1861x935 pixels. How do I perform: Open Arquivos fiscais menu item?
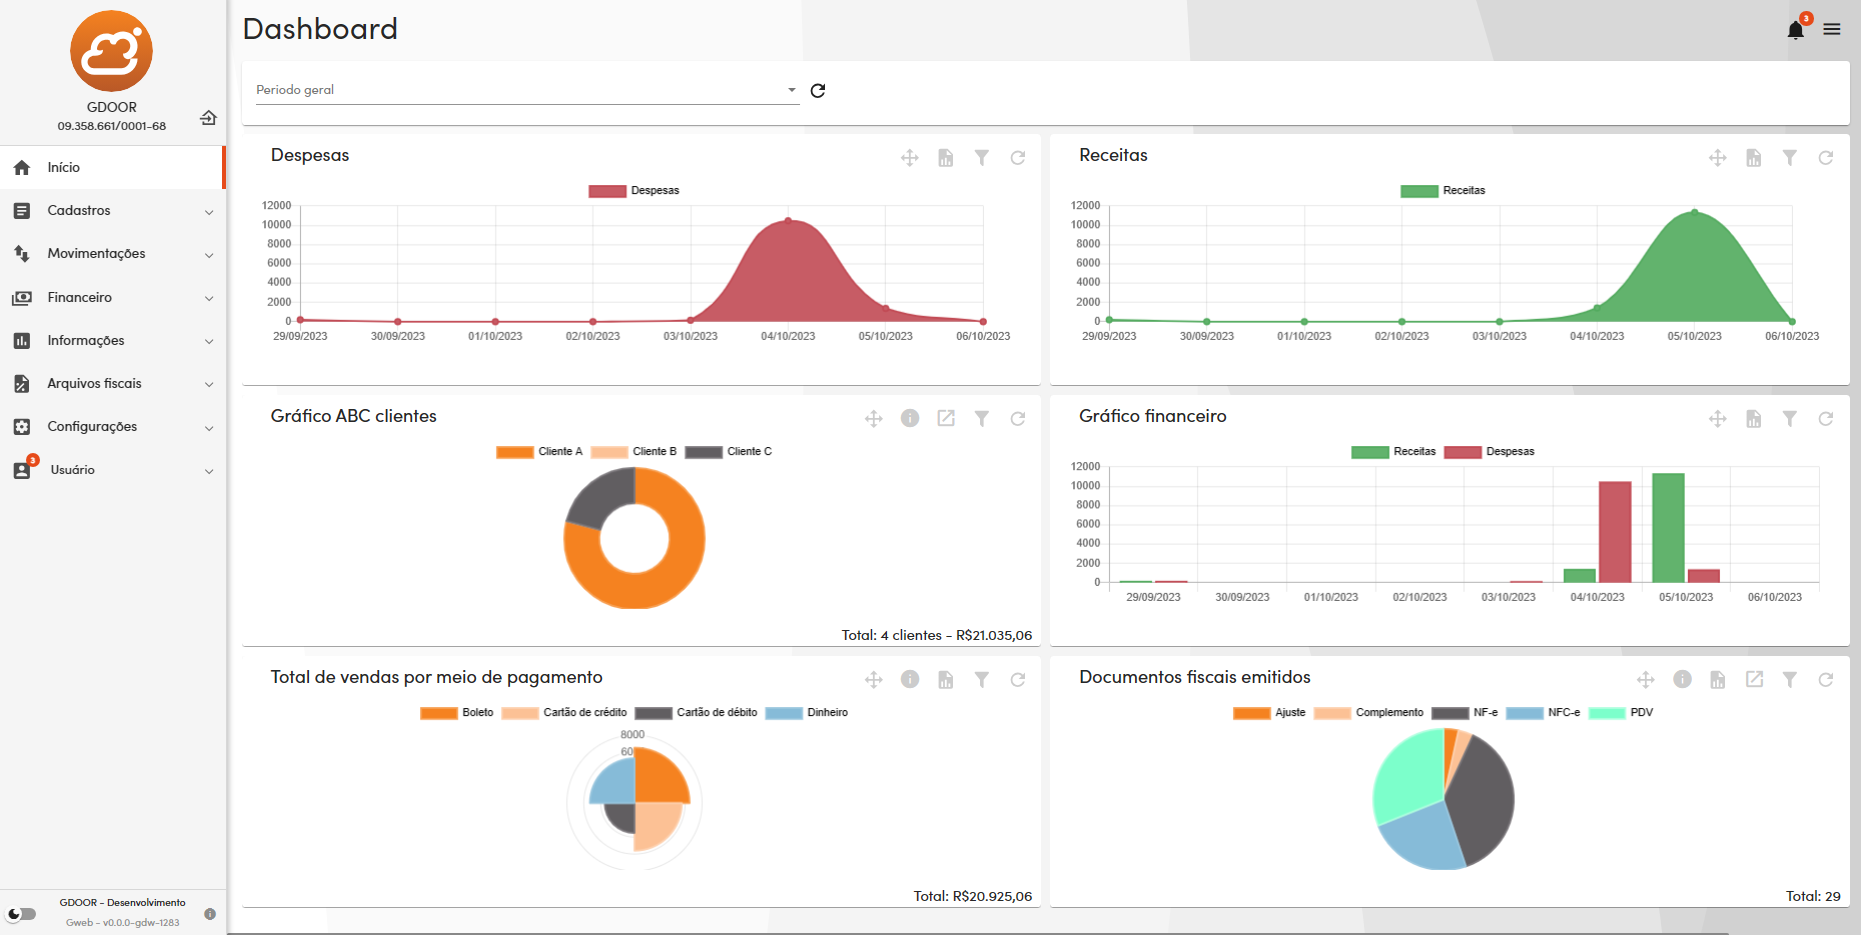coord(112,383)
